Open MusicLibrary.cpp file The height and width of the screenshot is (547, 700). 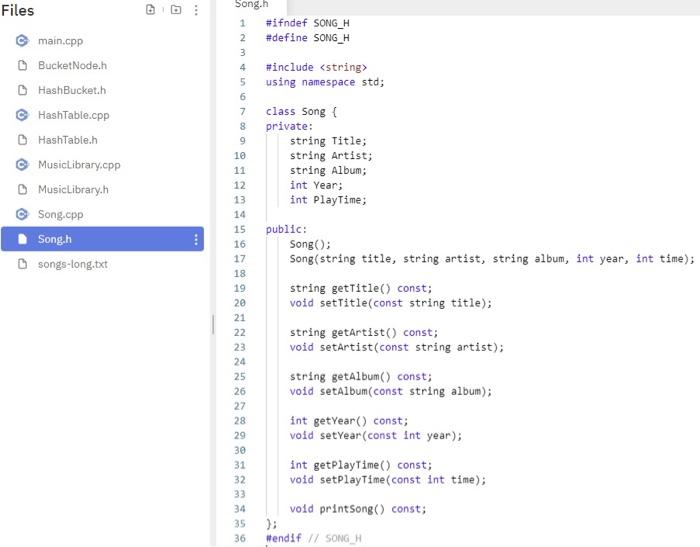79,165
